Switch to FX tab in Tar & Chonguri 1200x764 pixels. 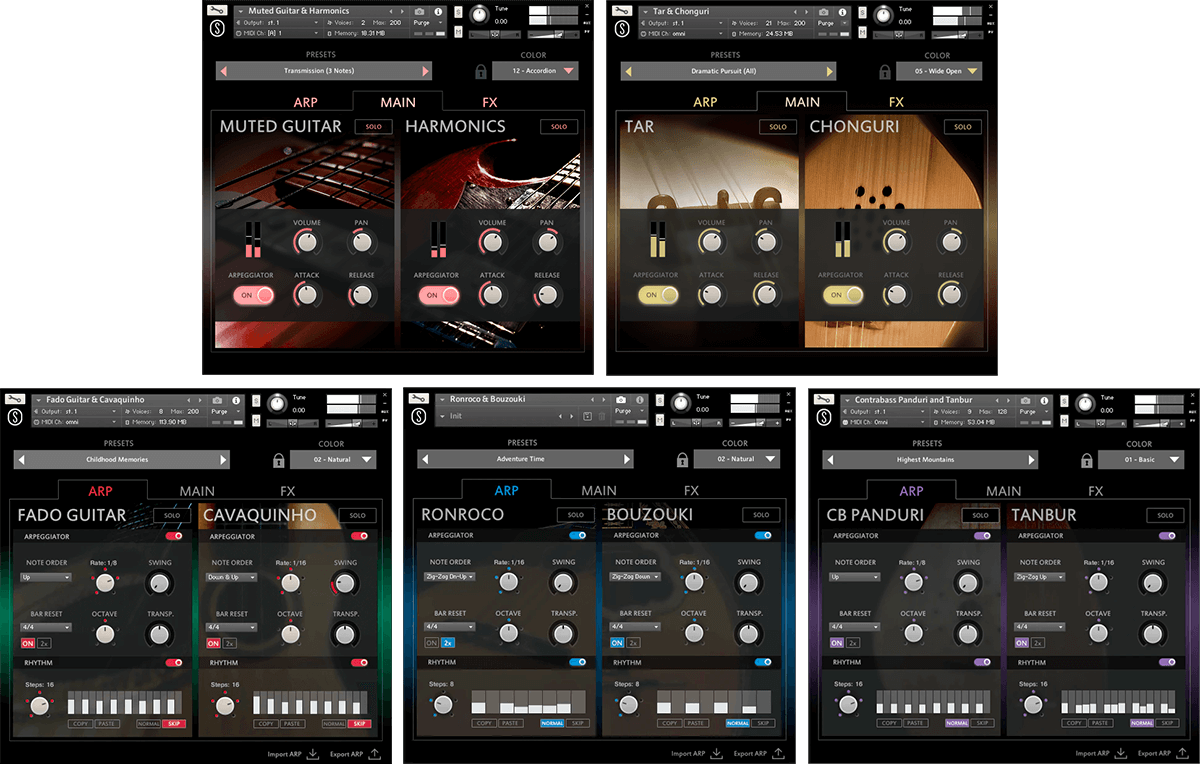coord(896,102)
